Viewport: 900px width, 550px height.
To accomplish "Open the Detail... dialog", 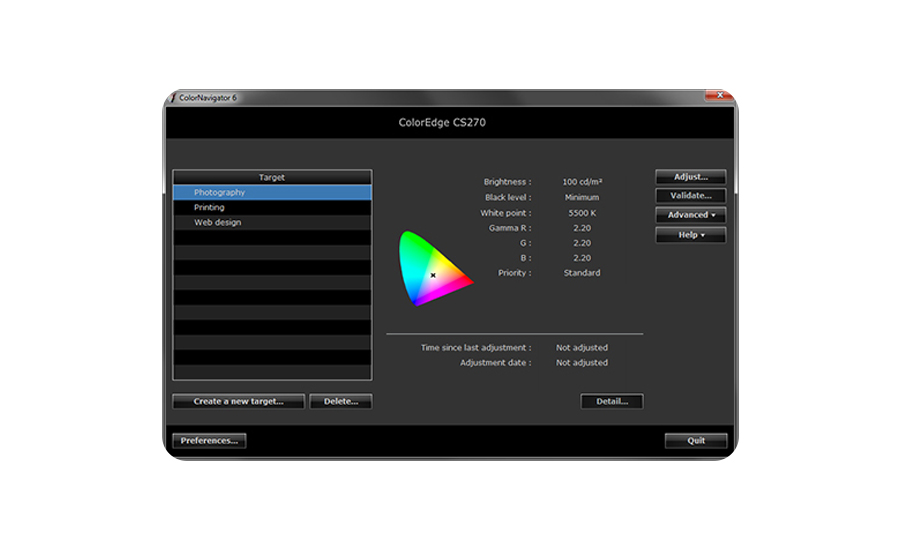I will [611, 401].
